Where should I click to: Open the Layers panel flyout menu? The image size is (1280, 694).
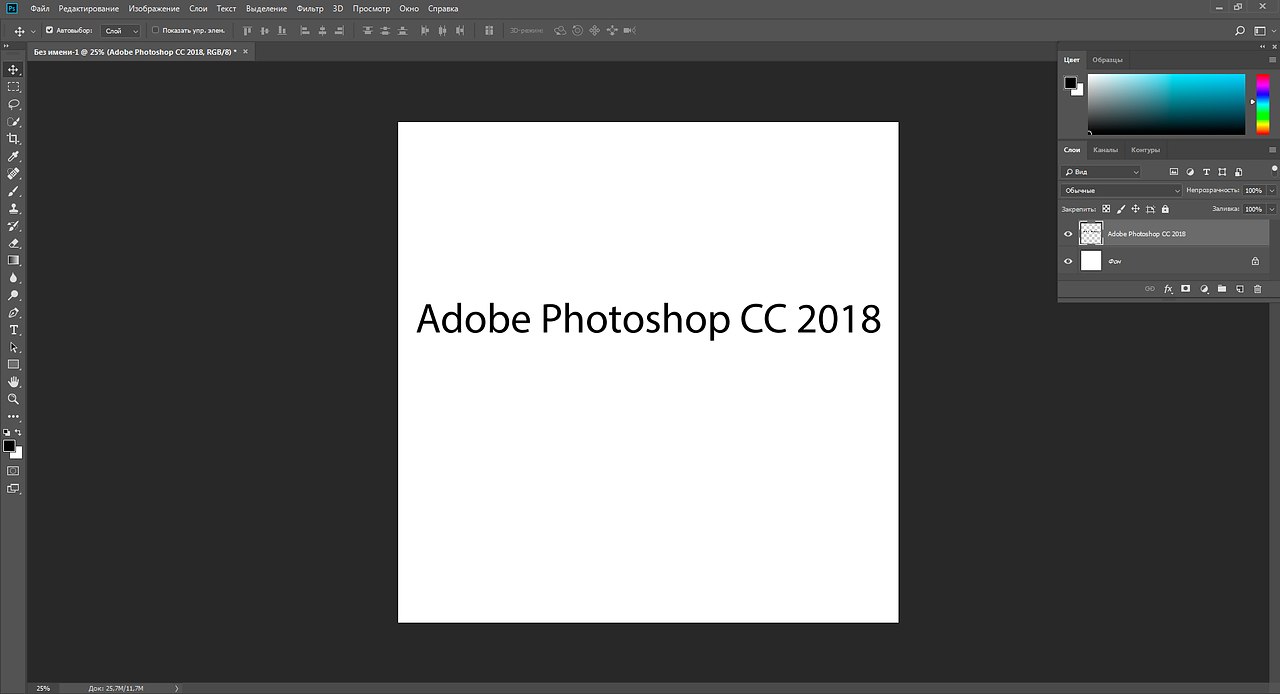1272,150
